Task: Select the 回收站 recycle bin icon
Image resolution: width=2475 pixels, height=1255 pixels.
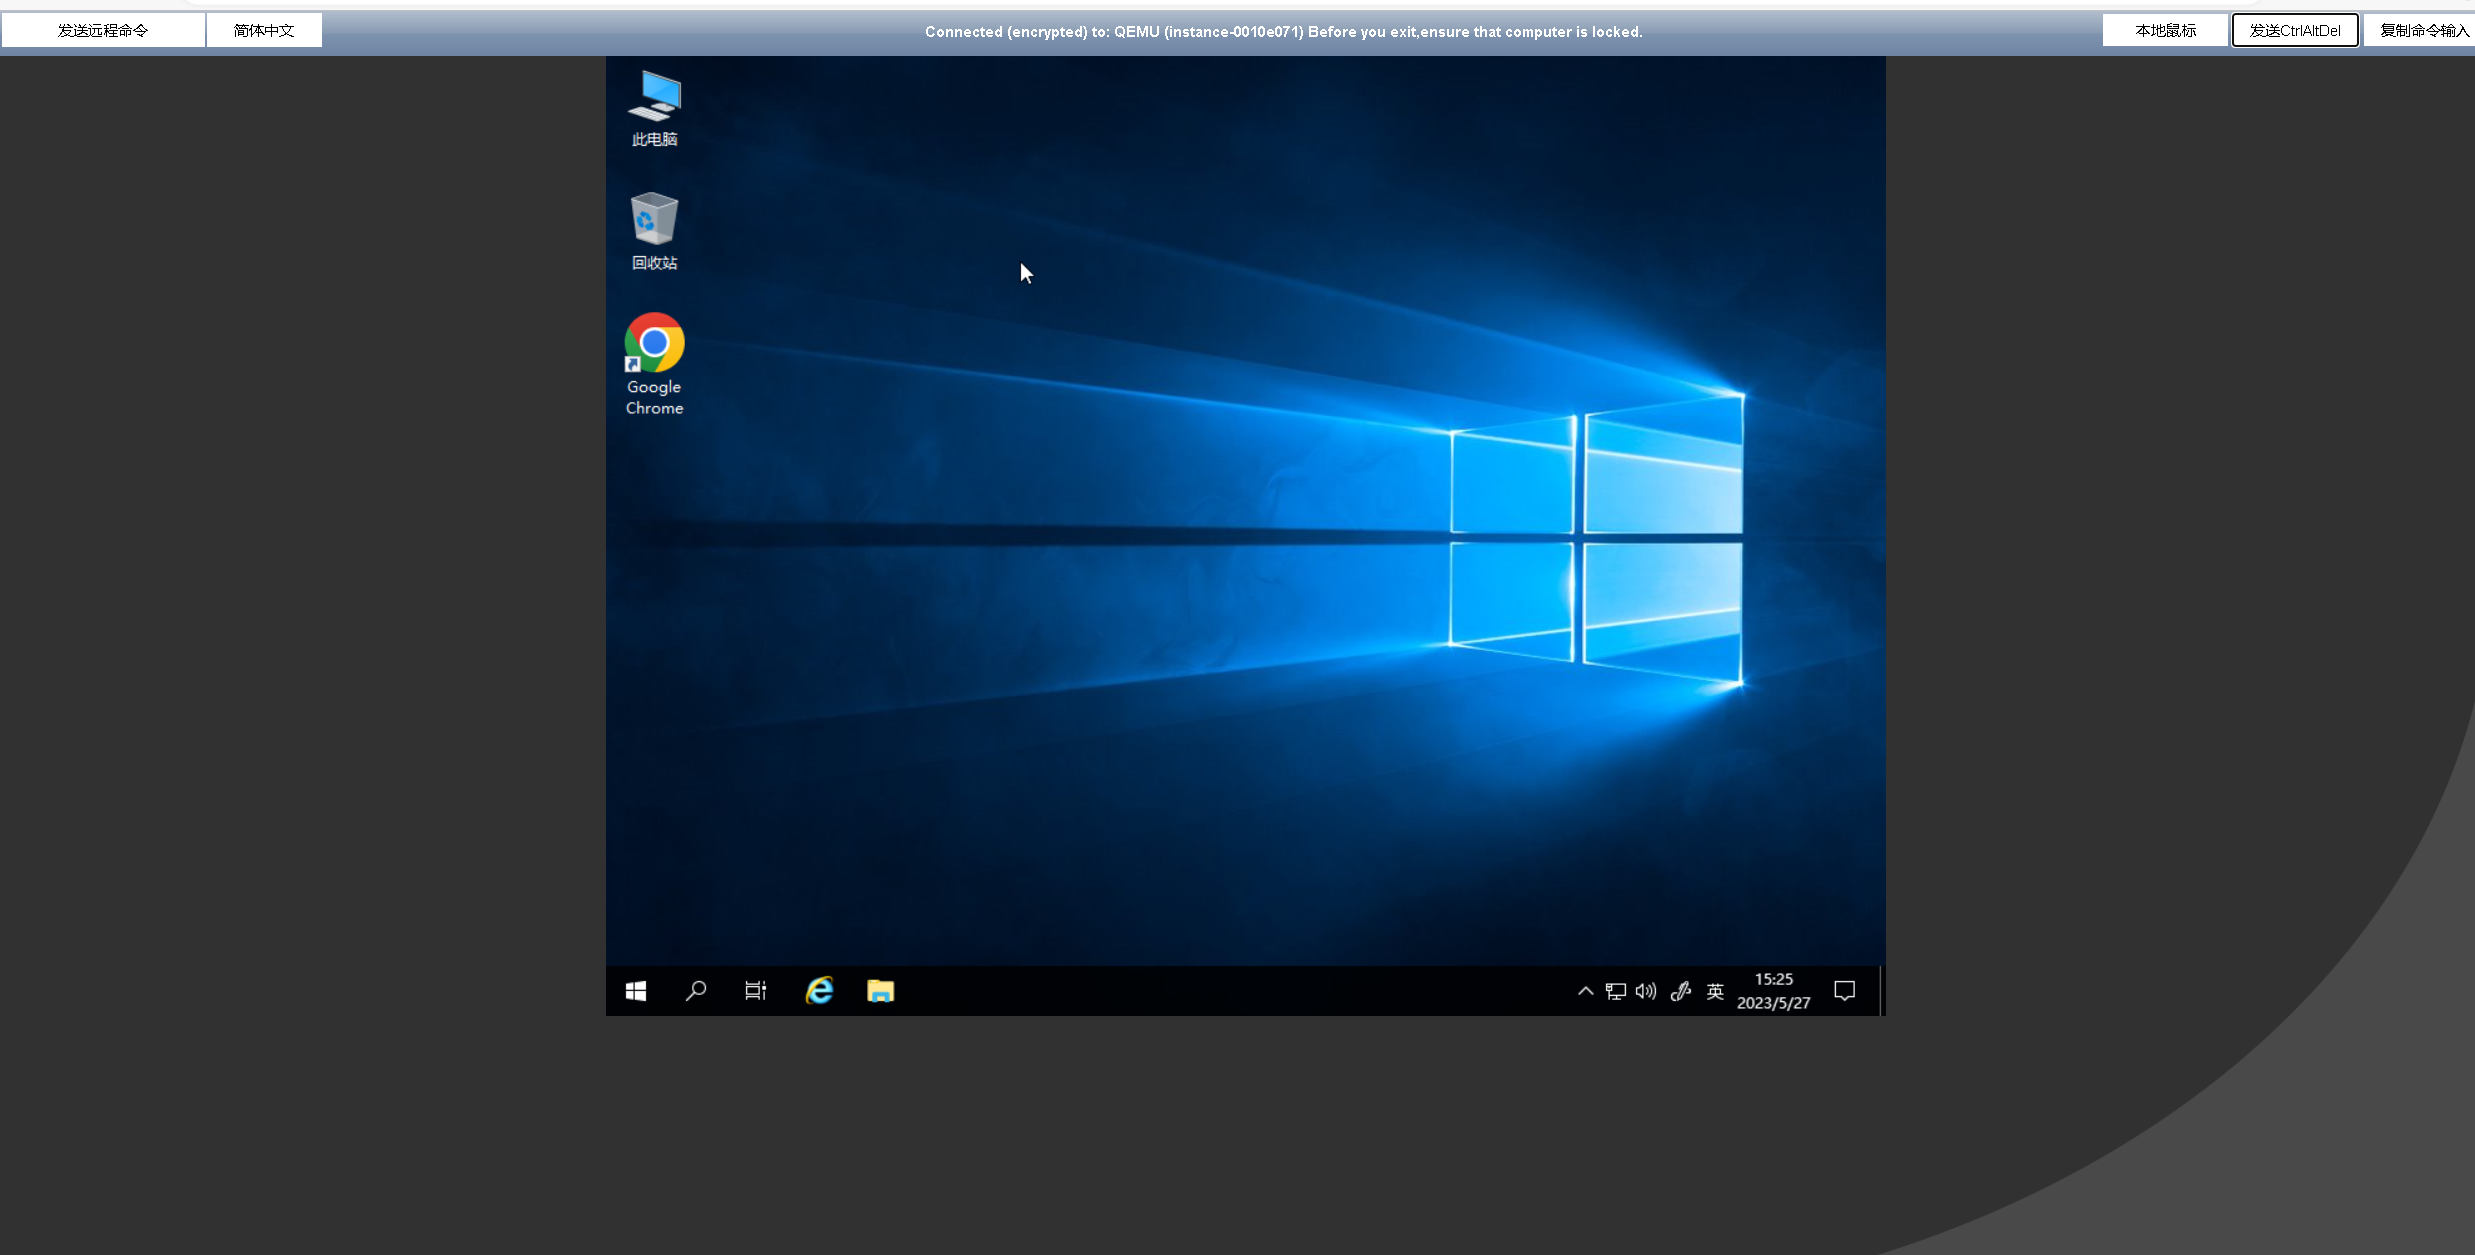Action: pyautogui.click(x=654, y=231)
